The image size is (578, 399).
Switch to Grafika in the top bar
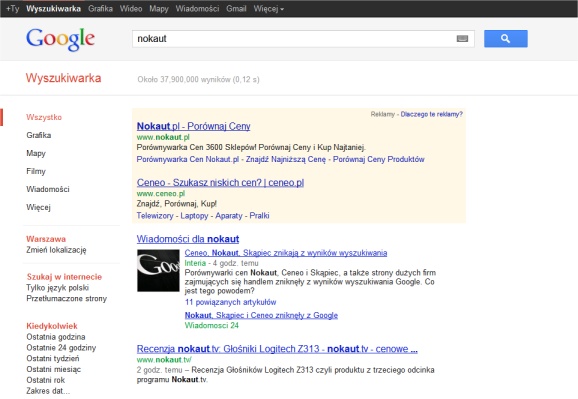tap(100, 8)
